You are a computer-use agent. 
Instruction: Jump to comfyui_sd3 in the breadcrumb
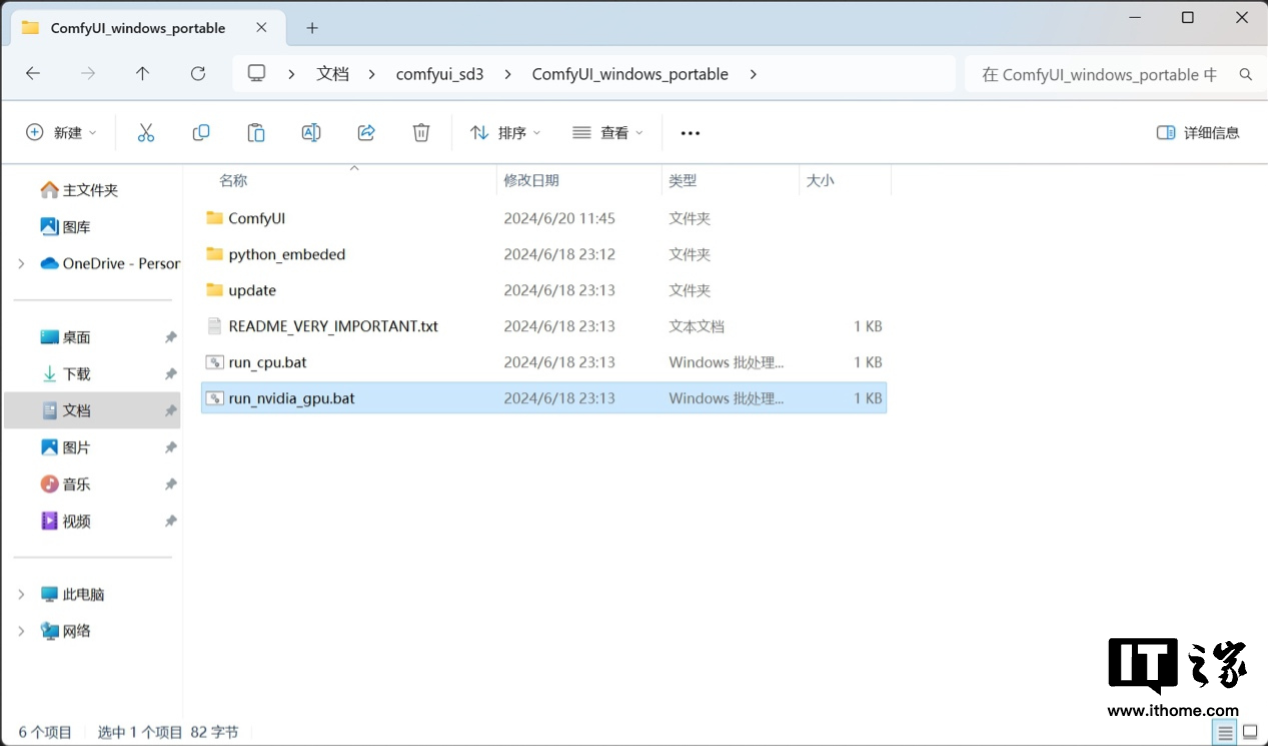(x=440, y=73)
